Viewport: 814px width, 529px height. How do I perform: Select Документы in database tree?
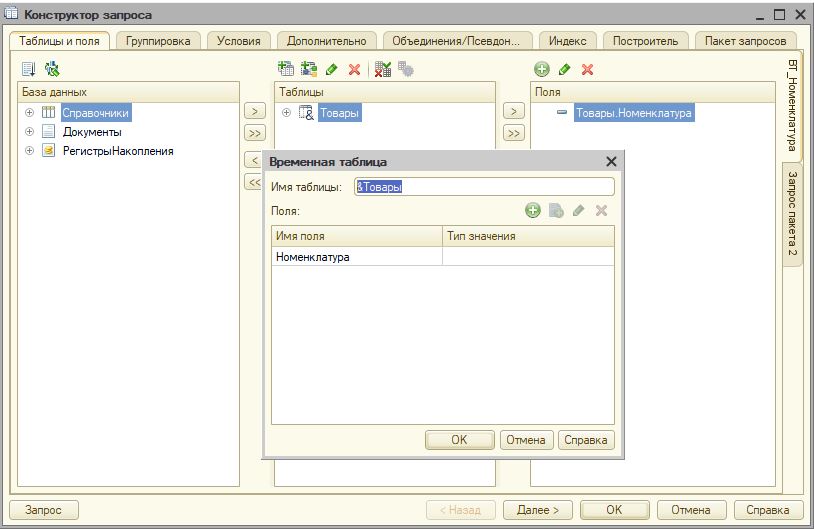[x=92, y=132]
